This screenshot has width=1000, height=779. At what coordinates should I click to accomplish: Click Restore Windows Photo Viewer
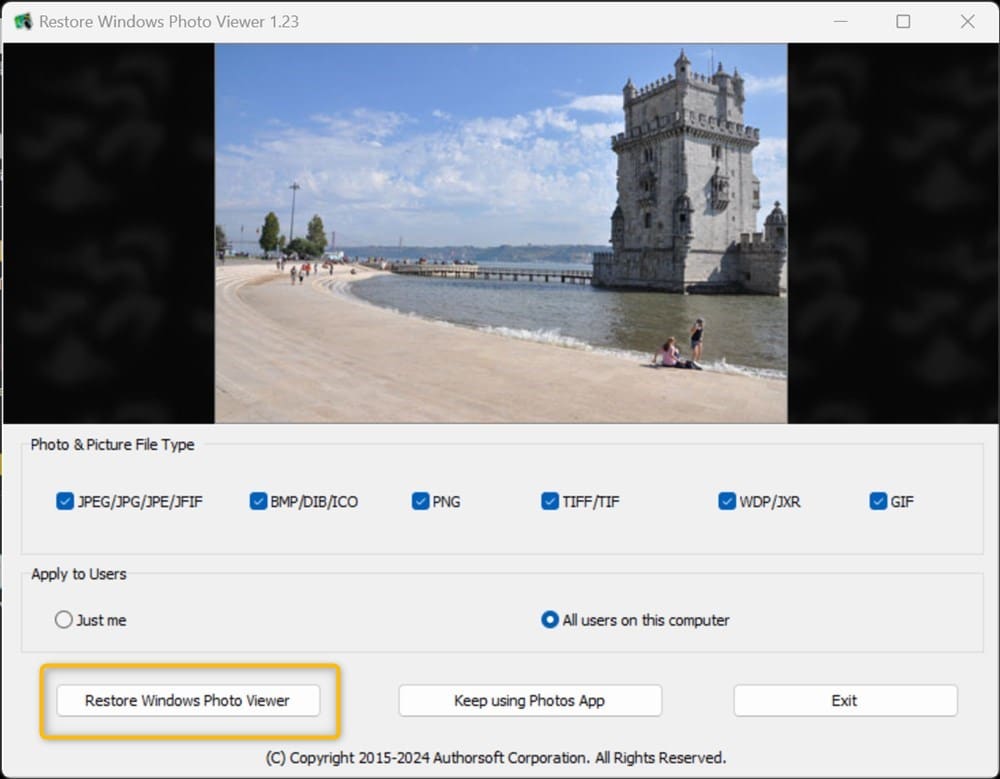pyautogui.click(x=188, y=700)
